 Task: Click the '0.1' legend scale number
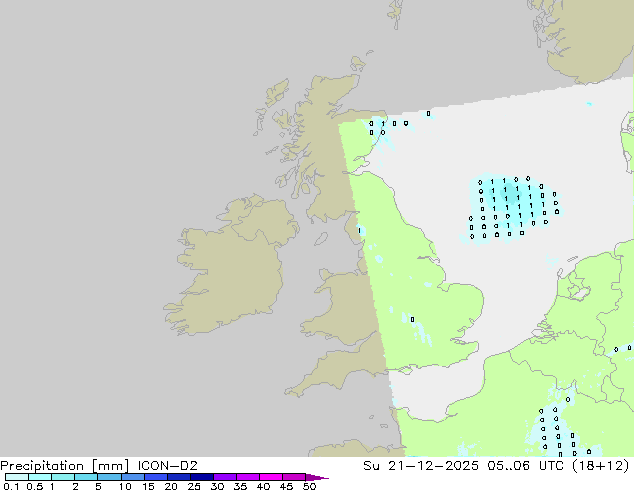coord(11,486)
